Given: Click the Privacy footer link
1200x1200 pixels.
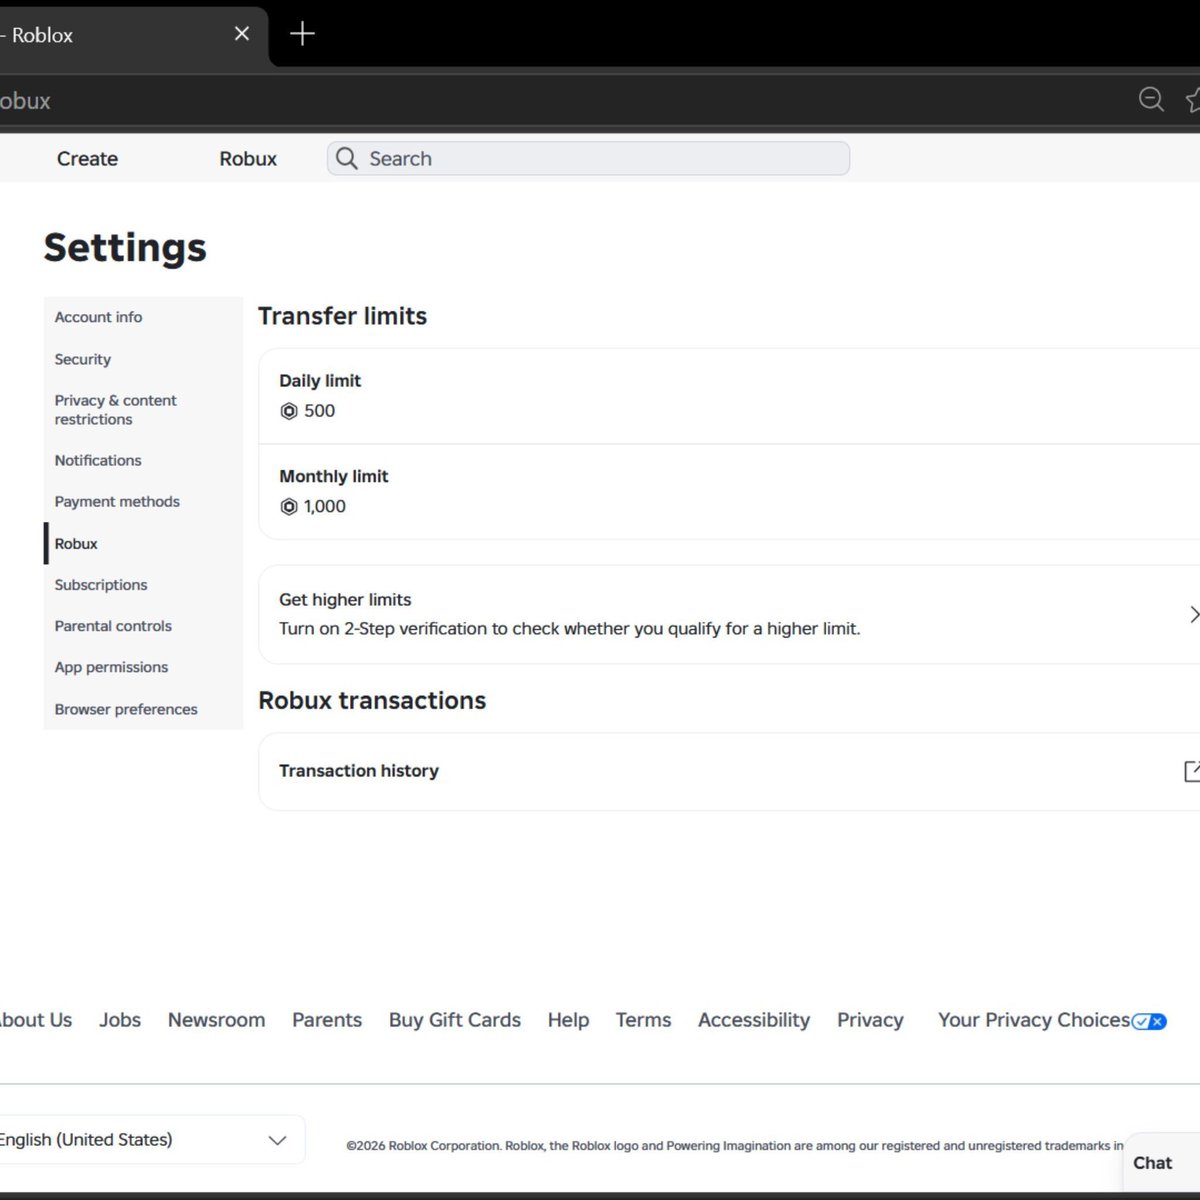Looking at the screenshot, I should pyautogui.click(x=870, y=1020).
